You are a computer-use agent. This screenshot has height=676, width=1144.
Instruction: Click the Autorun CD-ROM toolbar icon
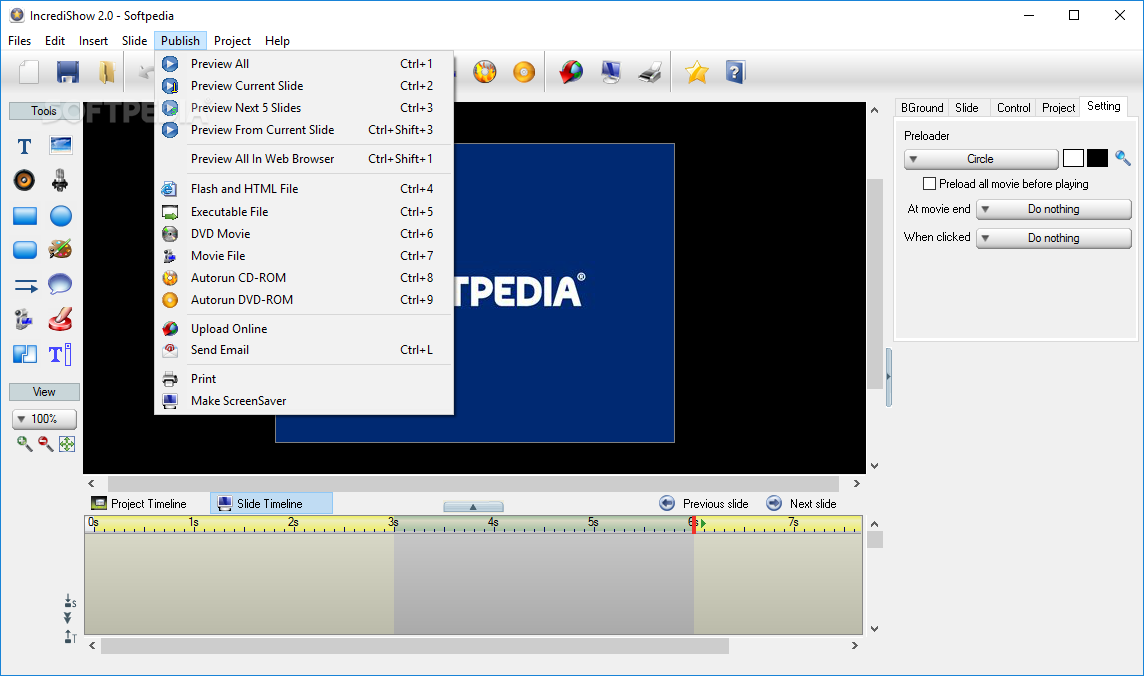[484, 71]
